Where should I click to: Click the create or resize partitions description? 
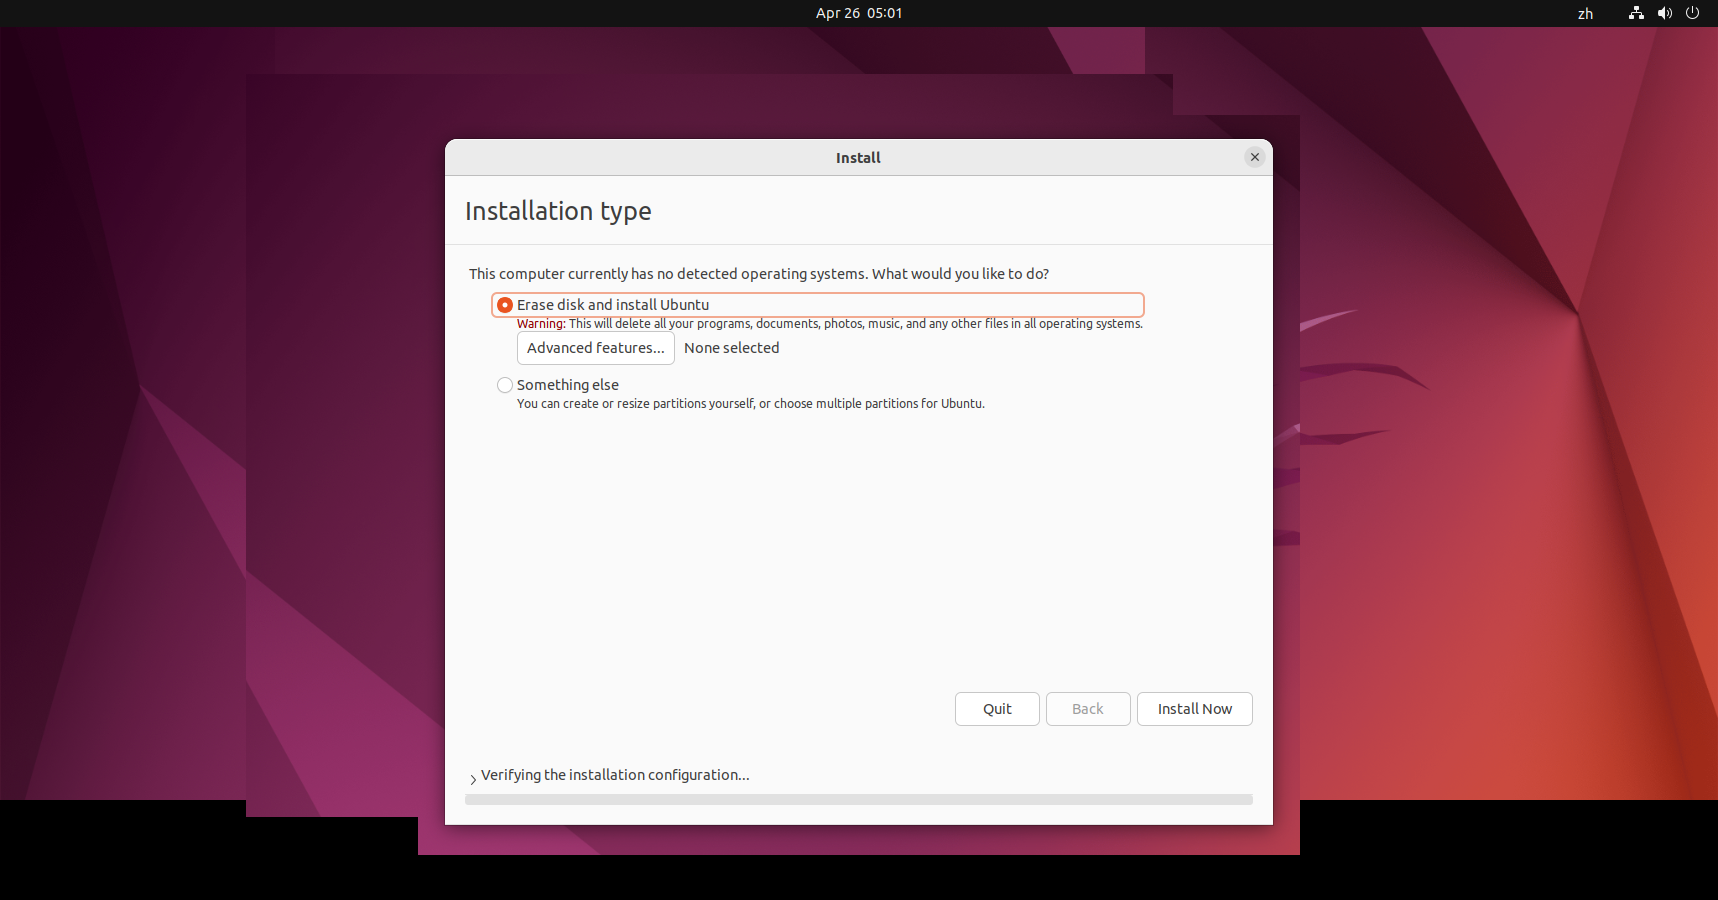750,404
